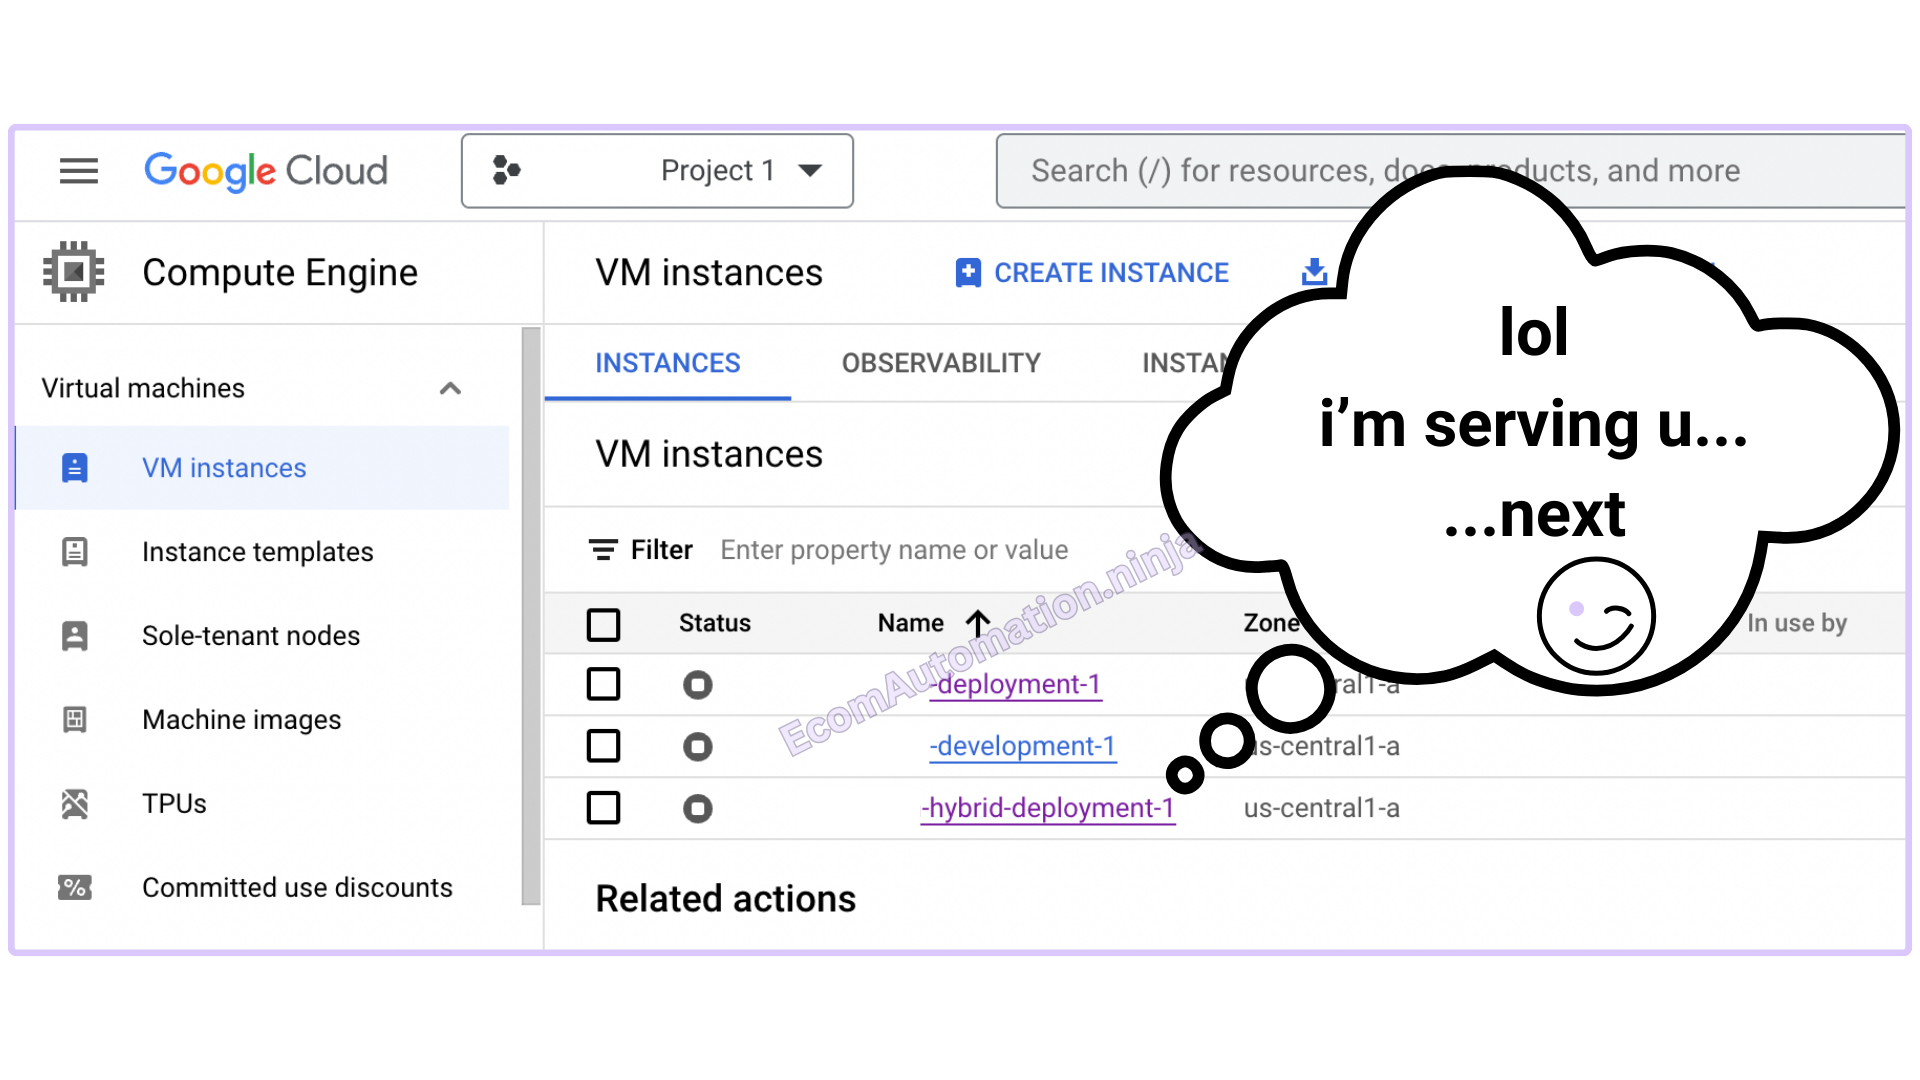The height and width of the screenshot is (1080, 1920).
Task: Check the box for -deployment-1 row
Action: point(603,685)
